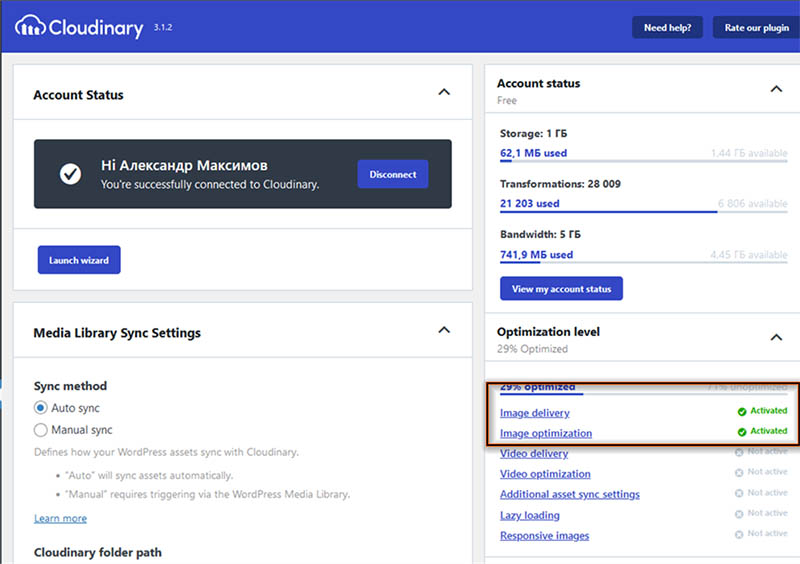Viewport: 800px width, 564px height.
Task: Click the 62,1 МБ used text
Action: click(533, 153)
